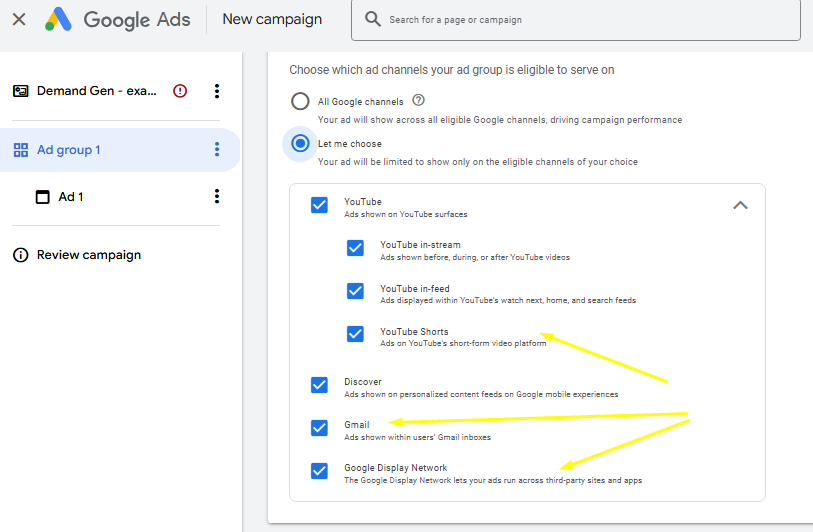Open more options for Ad group 1

coord(217,150)
